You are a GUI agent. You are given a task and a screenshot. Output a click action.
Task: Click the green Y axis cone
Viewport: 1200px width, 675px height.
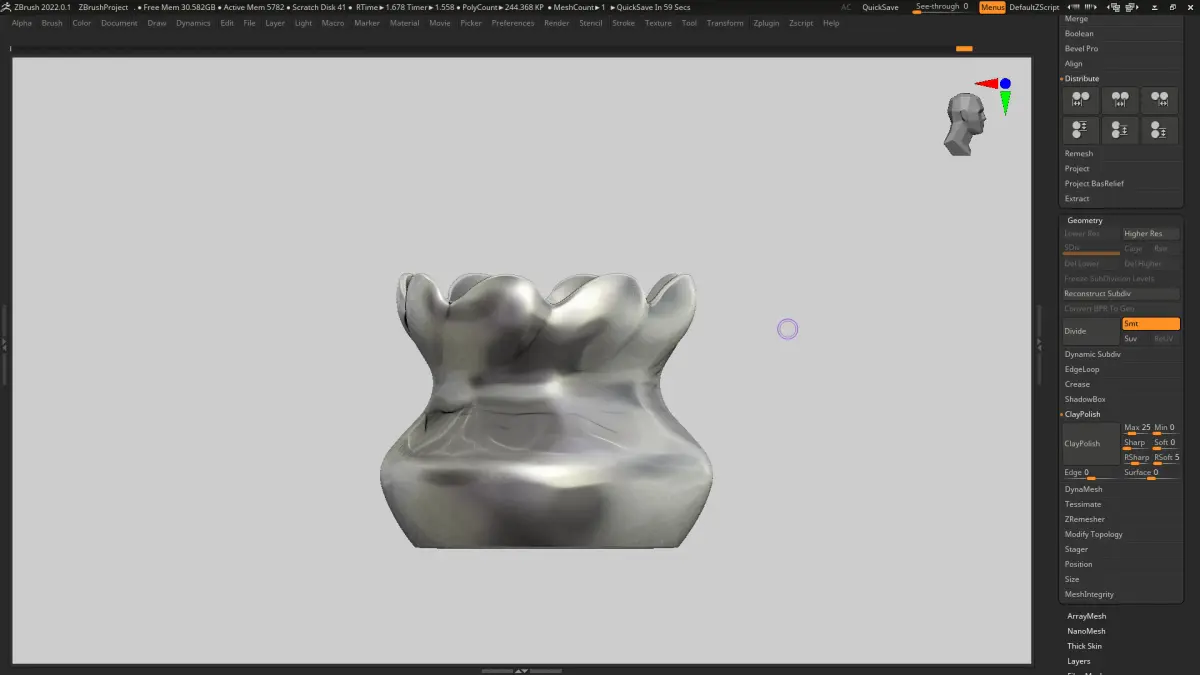pos(1005,102)
